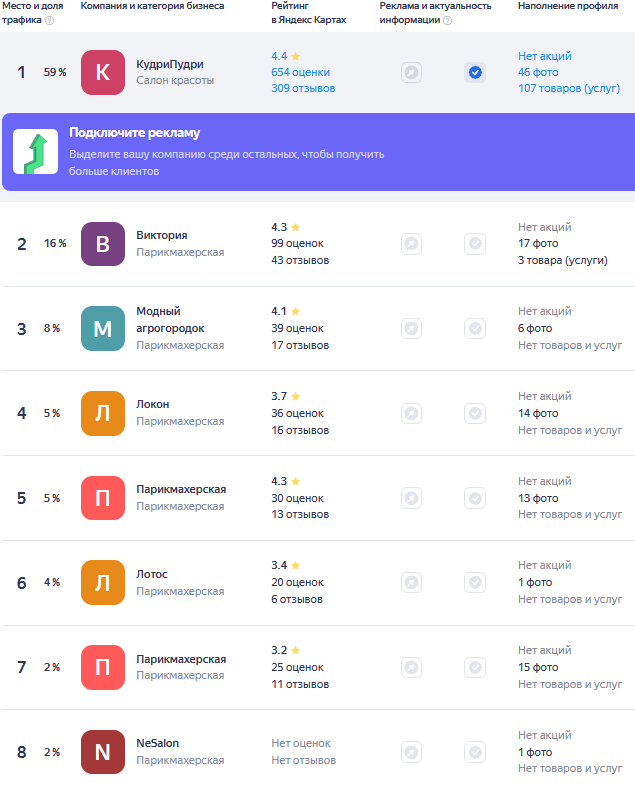This screenshot has height=795, width=635.
Task: Click '3 товара (услуги)' for Виктория
Action: (x=562, y=260)
